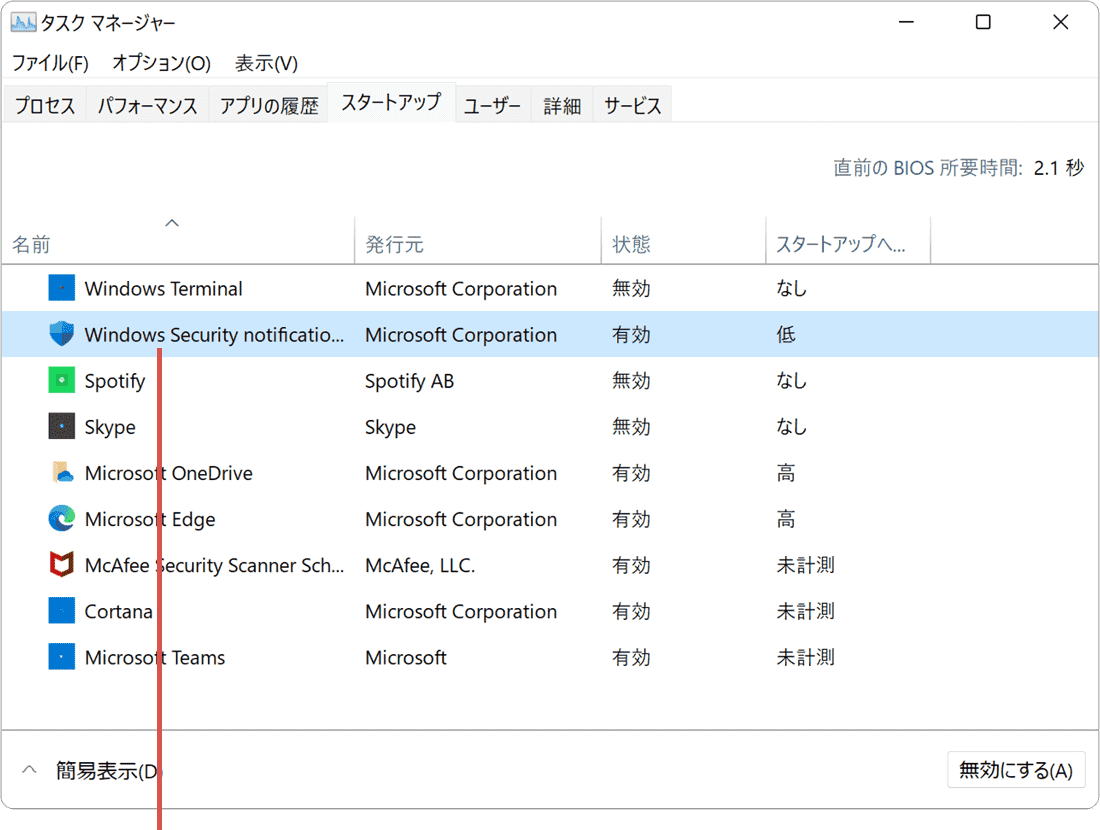Click the Skype app icon
Viewport: 1100px width, 830px height.
(62, 426)
